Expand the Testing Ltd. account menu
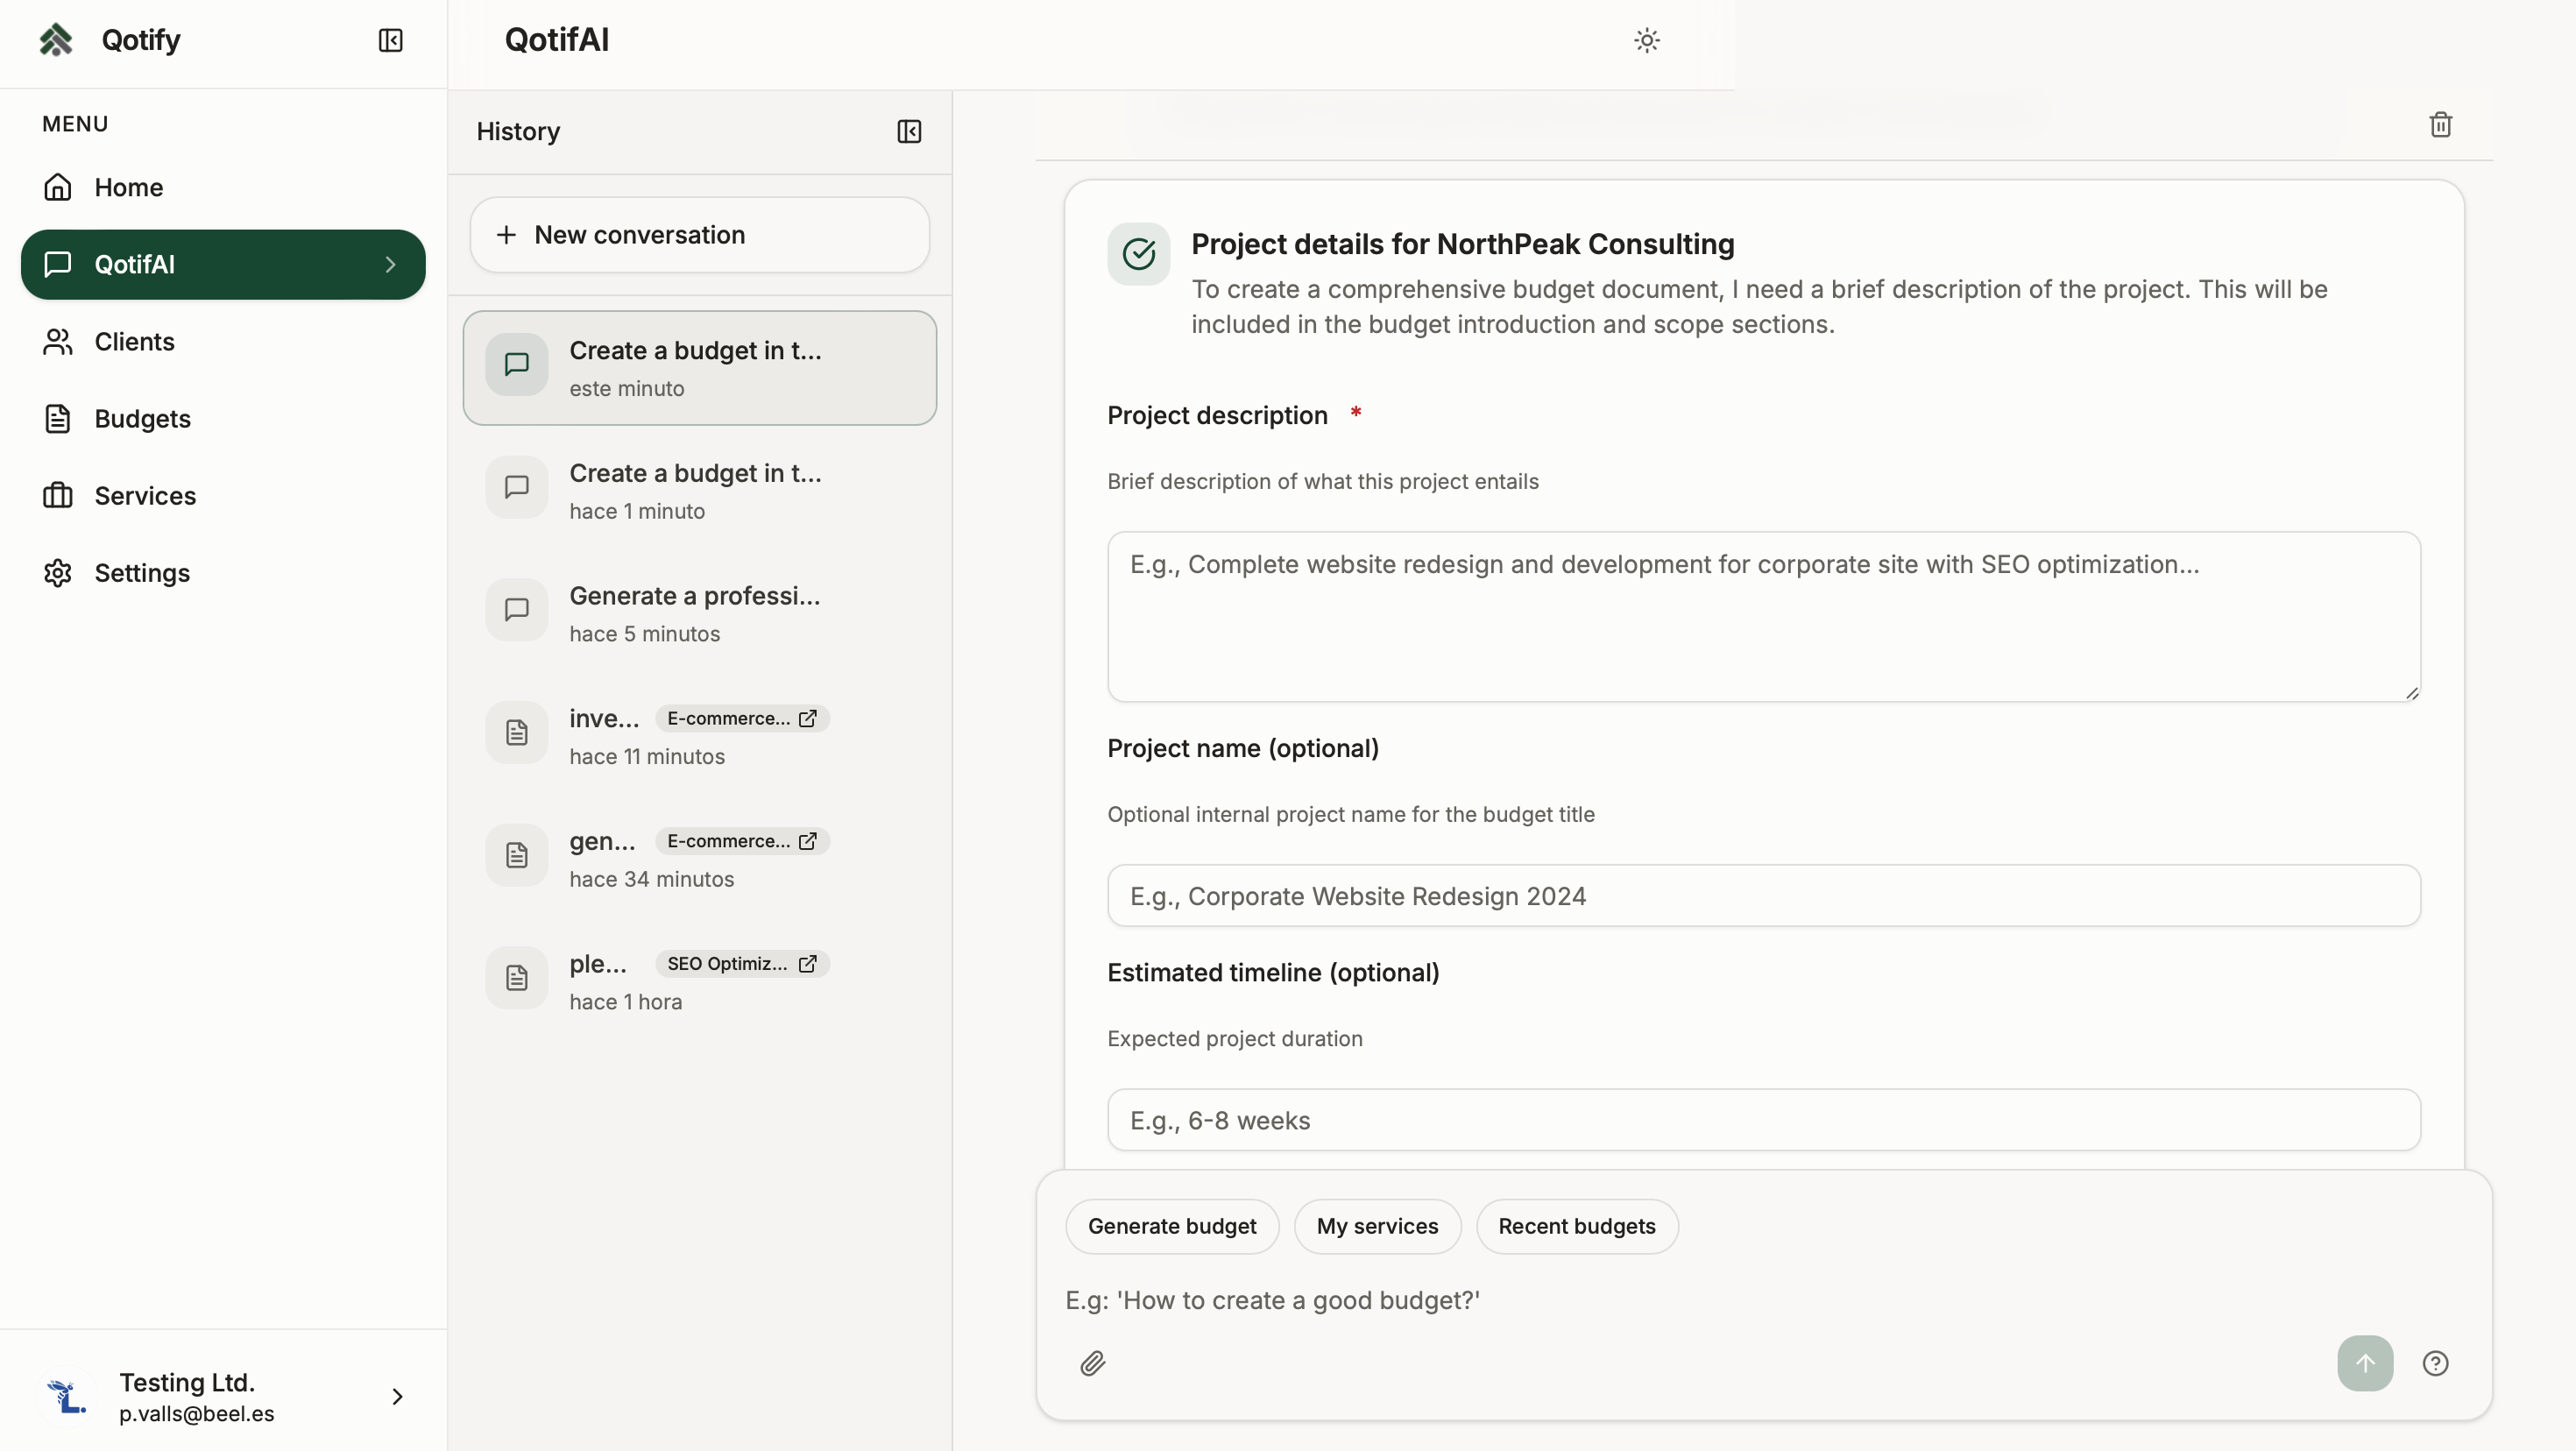Image resolution: width=2576 pixels, height=1451 pixels. click(397, 1396)
